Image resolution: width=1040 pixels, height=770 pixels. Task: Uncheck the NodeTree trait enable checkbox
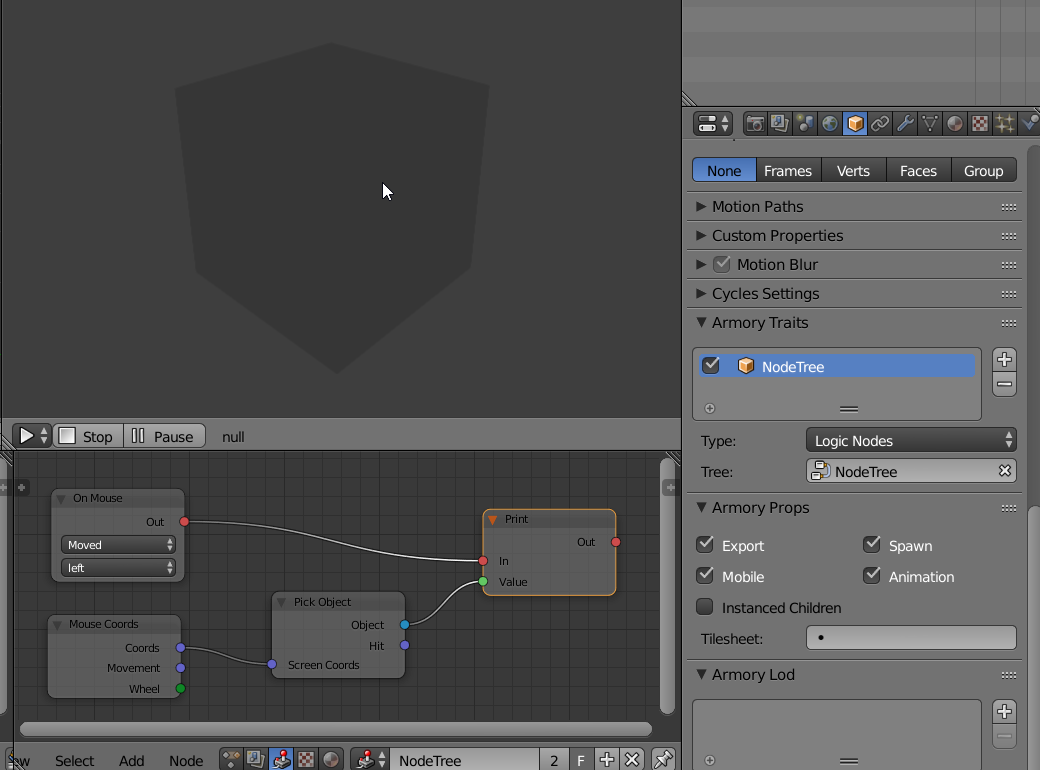[712, 365]
